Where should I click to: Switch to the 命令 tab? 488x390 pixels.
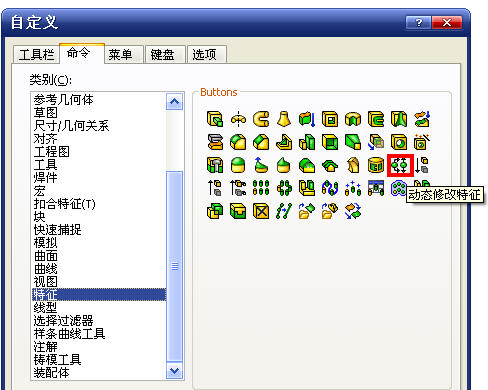click(x=82, y=53)
